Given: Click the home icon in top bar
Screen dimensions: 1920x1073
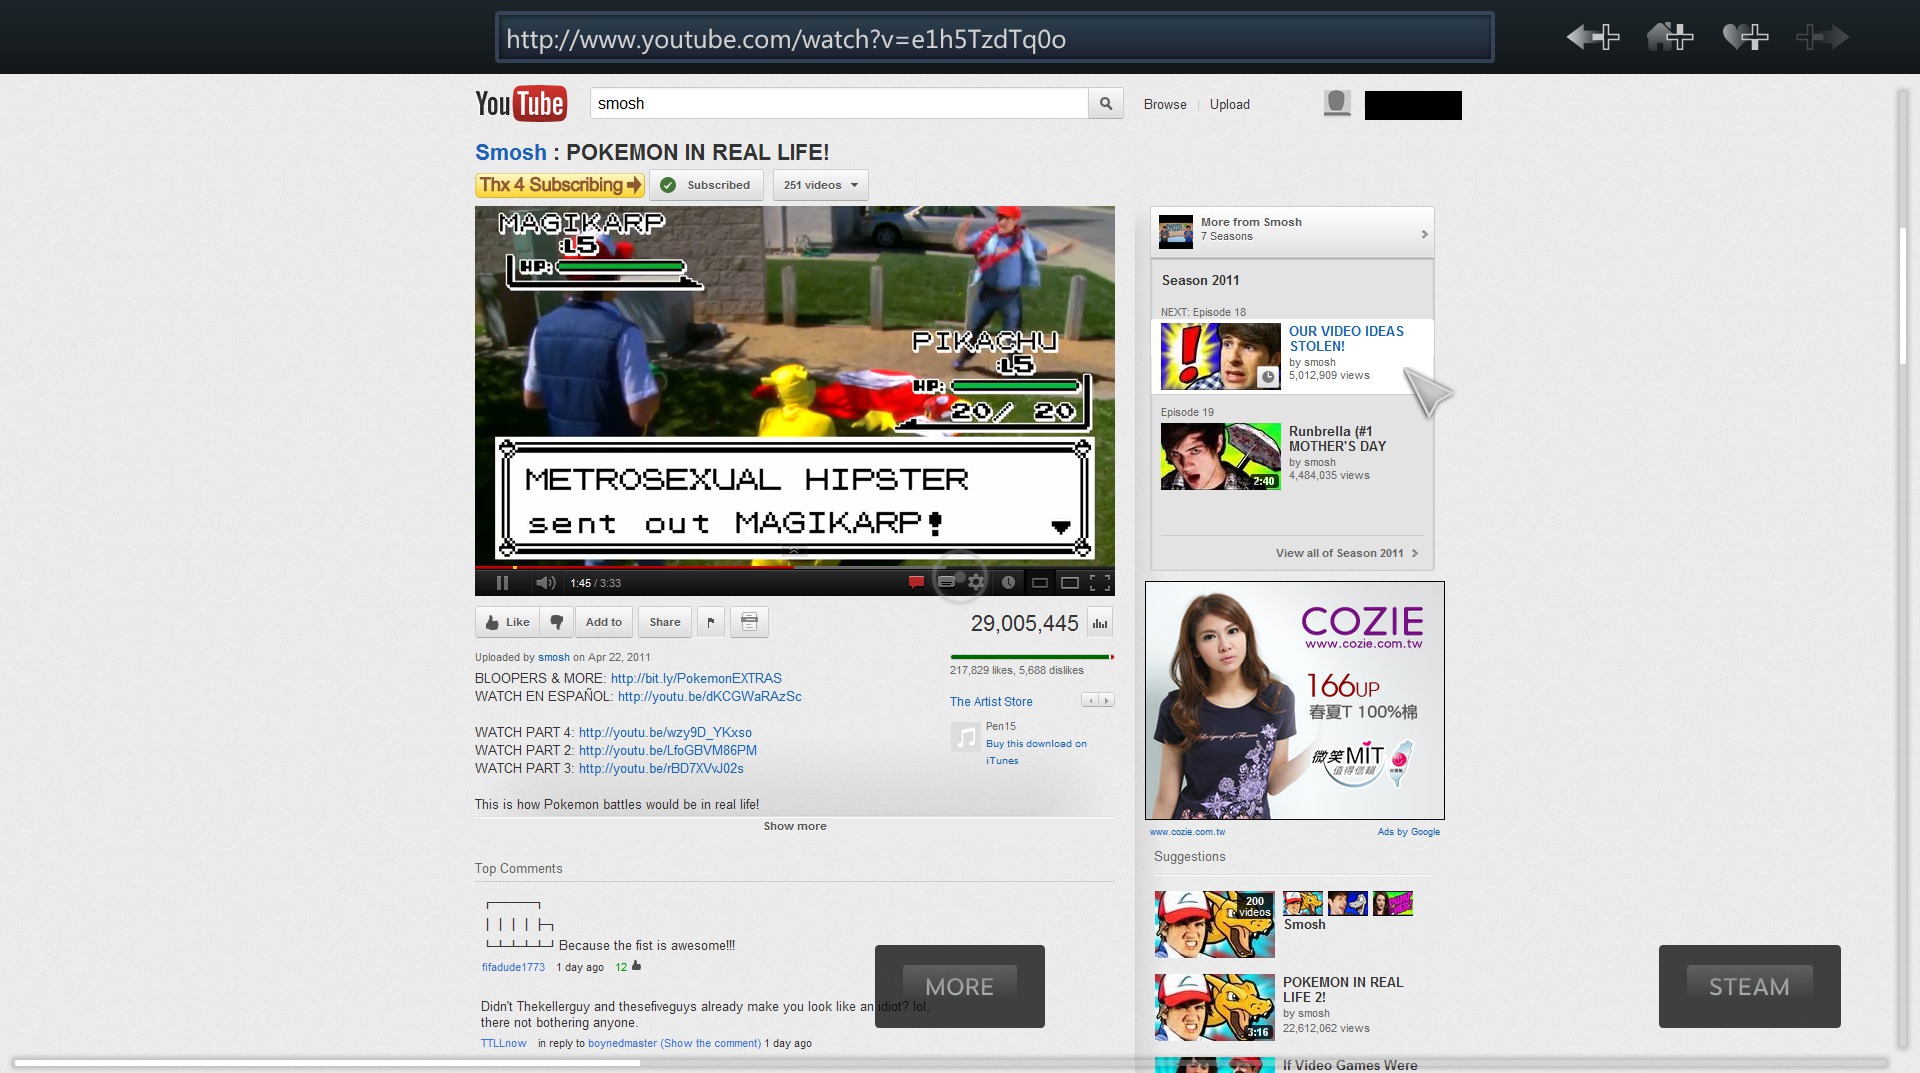Looking at the screenshot, I should click(x=1669, y=37).
